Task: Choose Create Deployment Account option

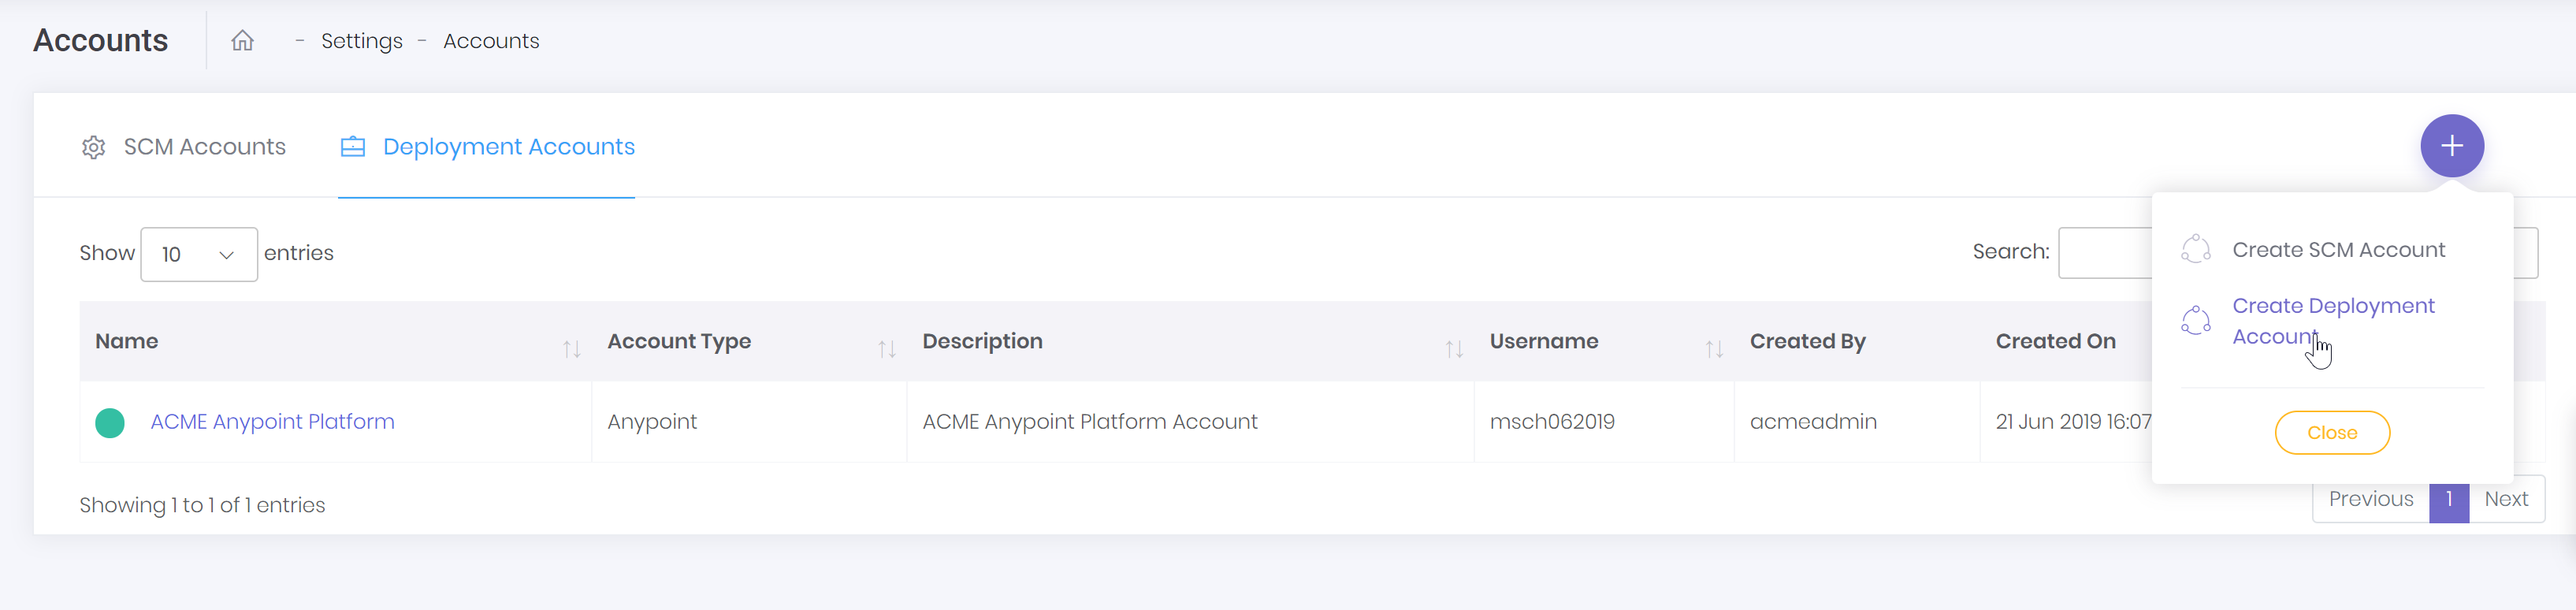Action: coord(2333,321)
